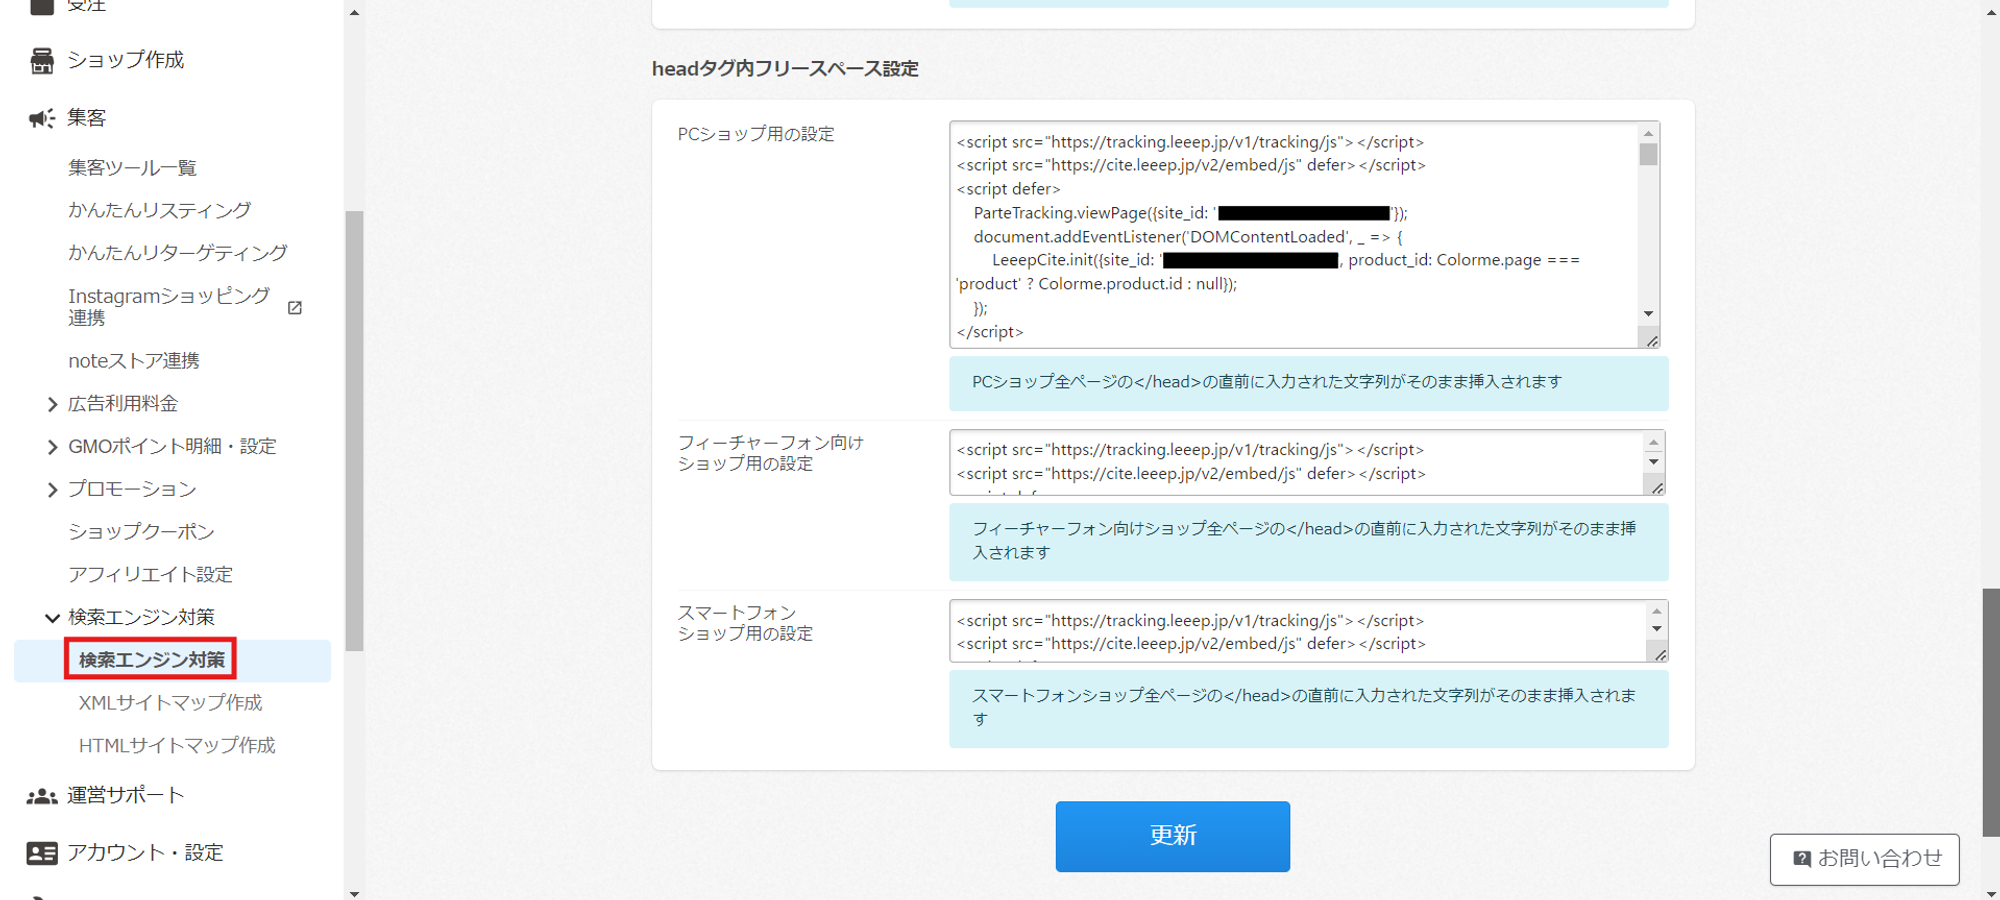Open the external link icon for Instagram shopping
2000x900 pixels.
pos(295,308)
